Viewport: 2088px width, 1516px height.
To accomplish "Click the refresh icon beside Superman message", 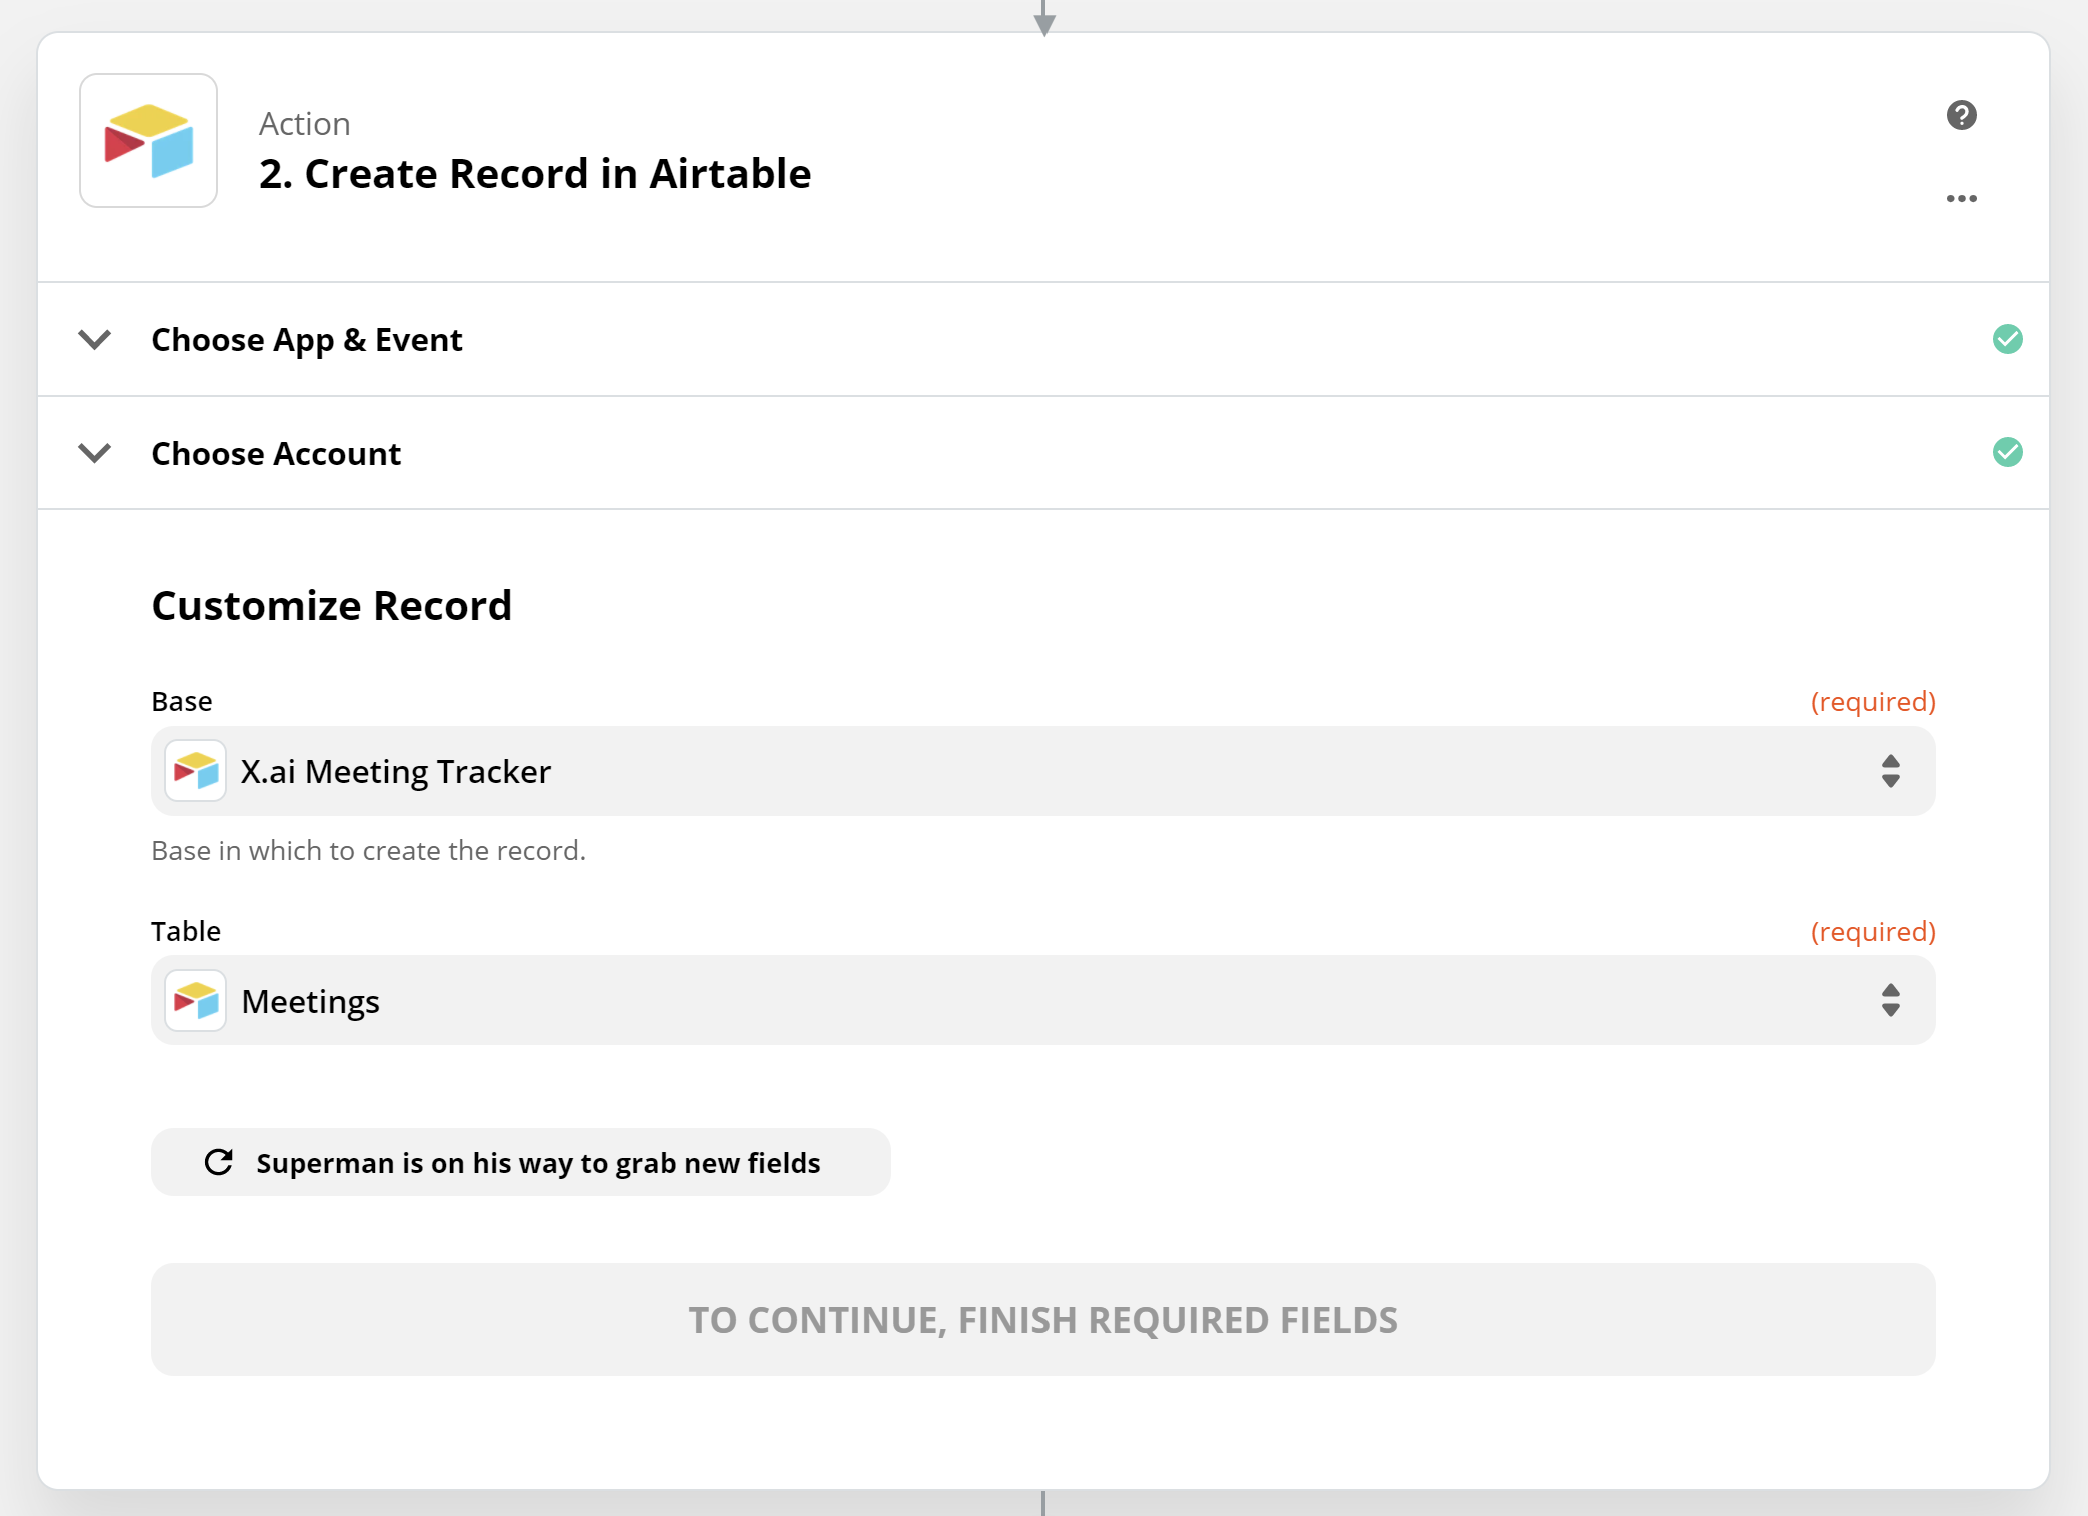I will click(219, 1162).
